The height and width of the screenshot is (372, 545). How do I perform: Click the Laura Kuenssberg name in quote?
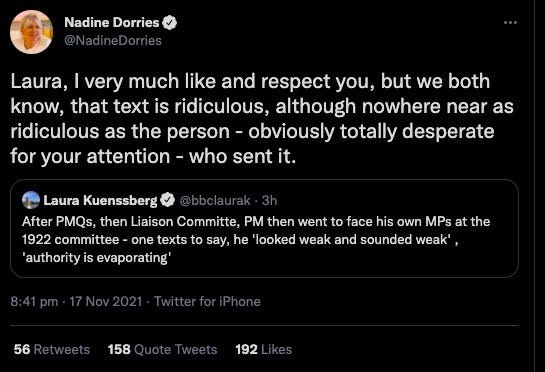click(x=100, y=200)
